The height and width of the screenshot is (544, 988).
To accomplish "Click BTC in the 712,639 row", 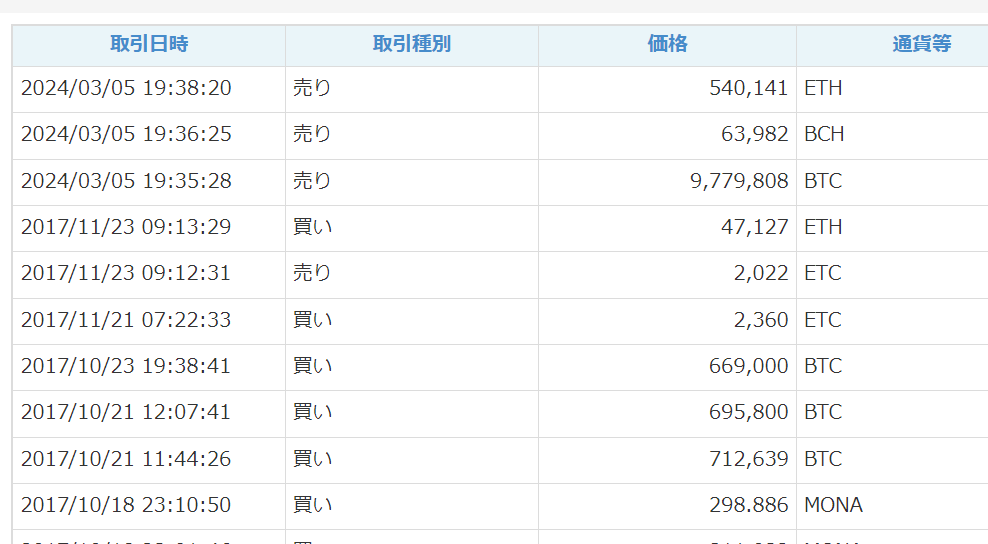I will coord(823,458).
